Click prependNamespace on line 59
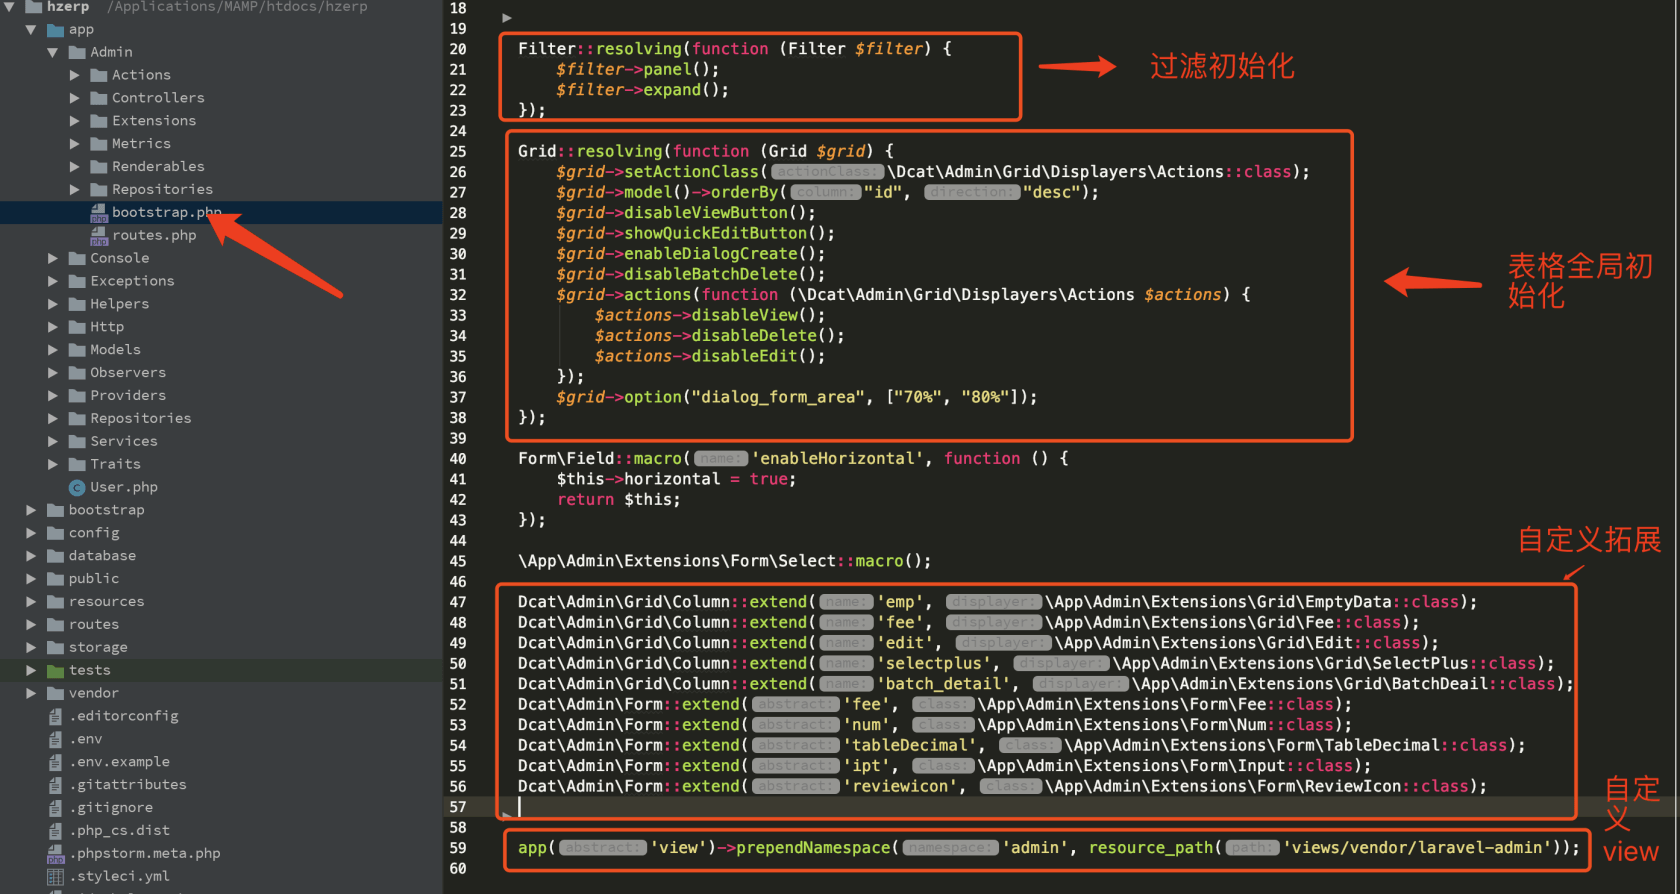The height and width of the screenshot is (894, 1680). click(813, 848)
